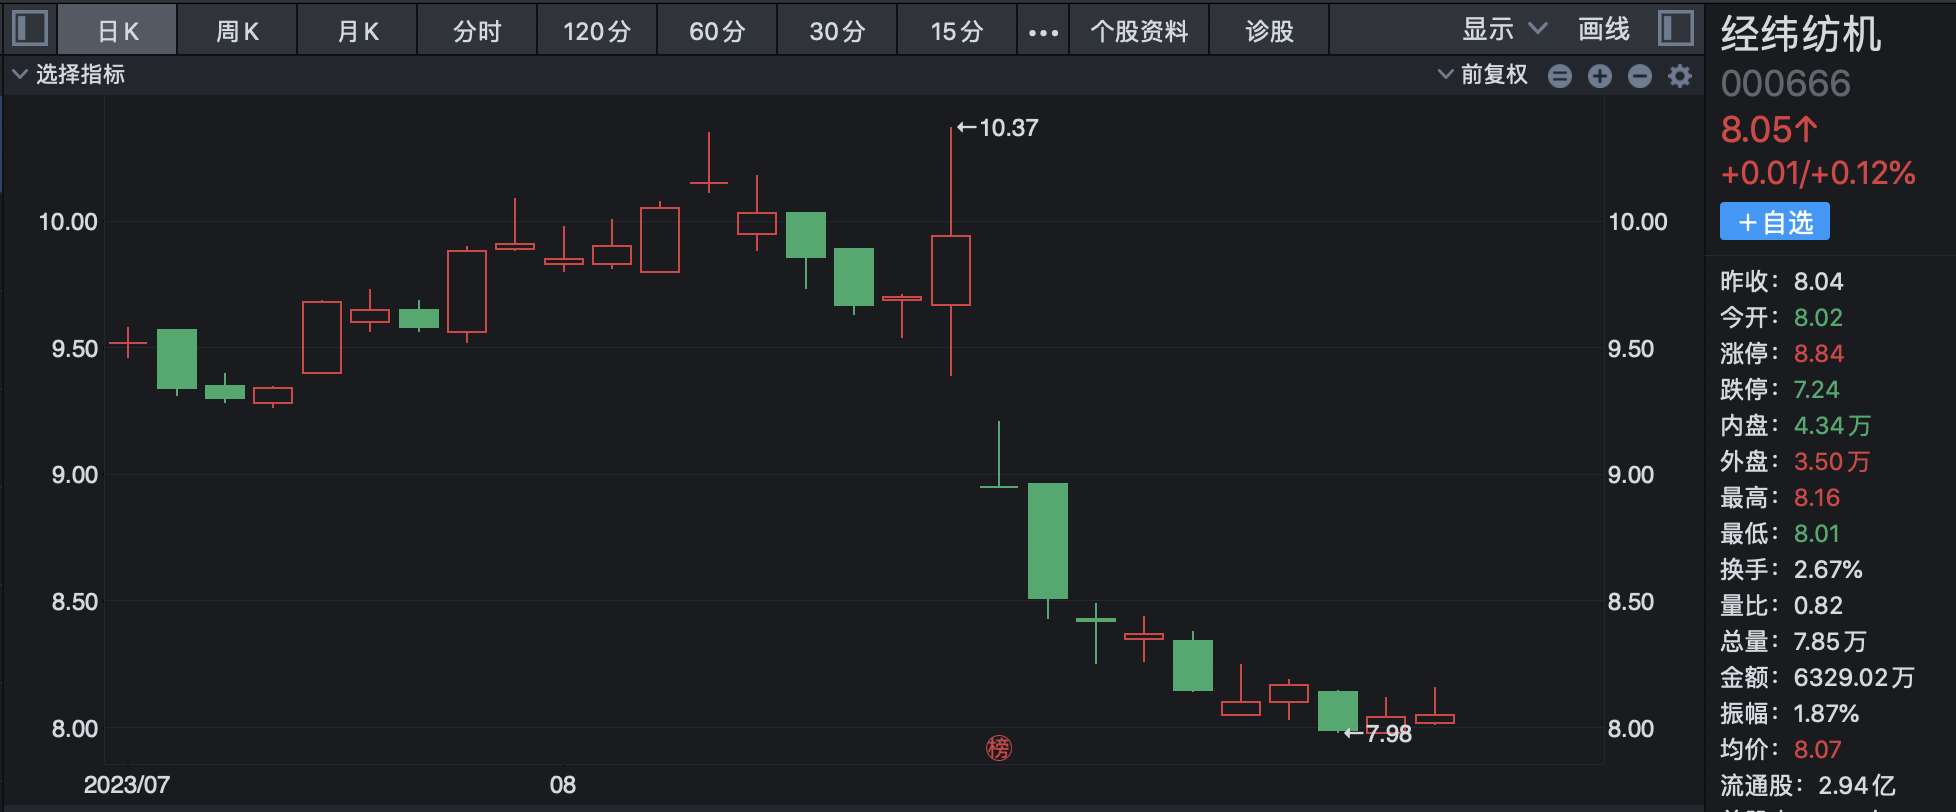Open chart settings gear icon

click(x=1680, y=76)
